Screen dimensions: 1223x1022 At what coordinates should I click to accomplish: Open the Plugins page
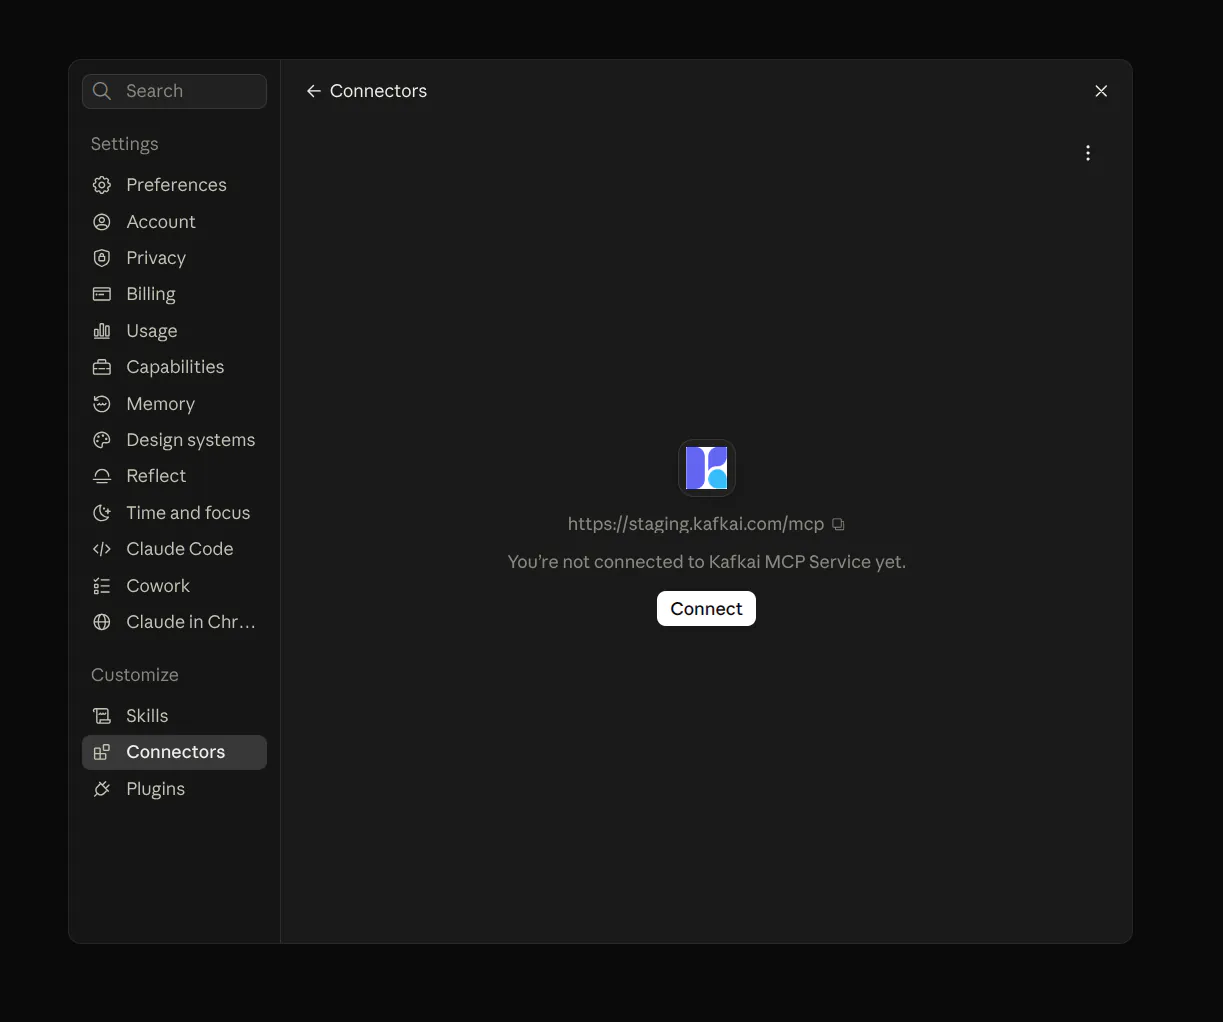174,789
